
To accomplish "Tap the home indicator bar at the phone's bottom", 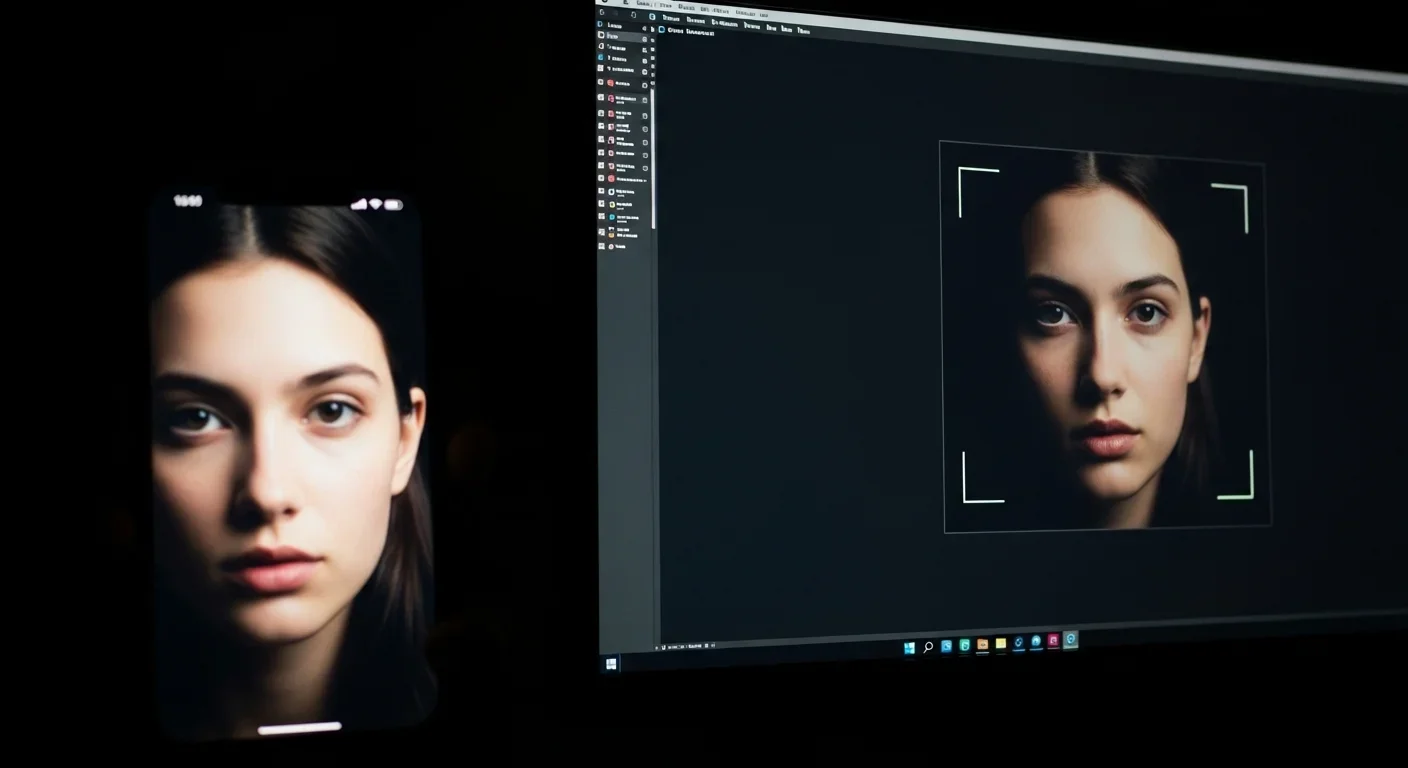I will [299, 728].
